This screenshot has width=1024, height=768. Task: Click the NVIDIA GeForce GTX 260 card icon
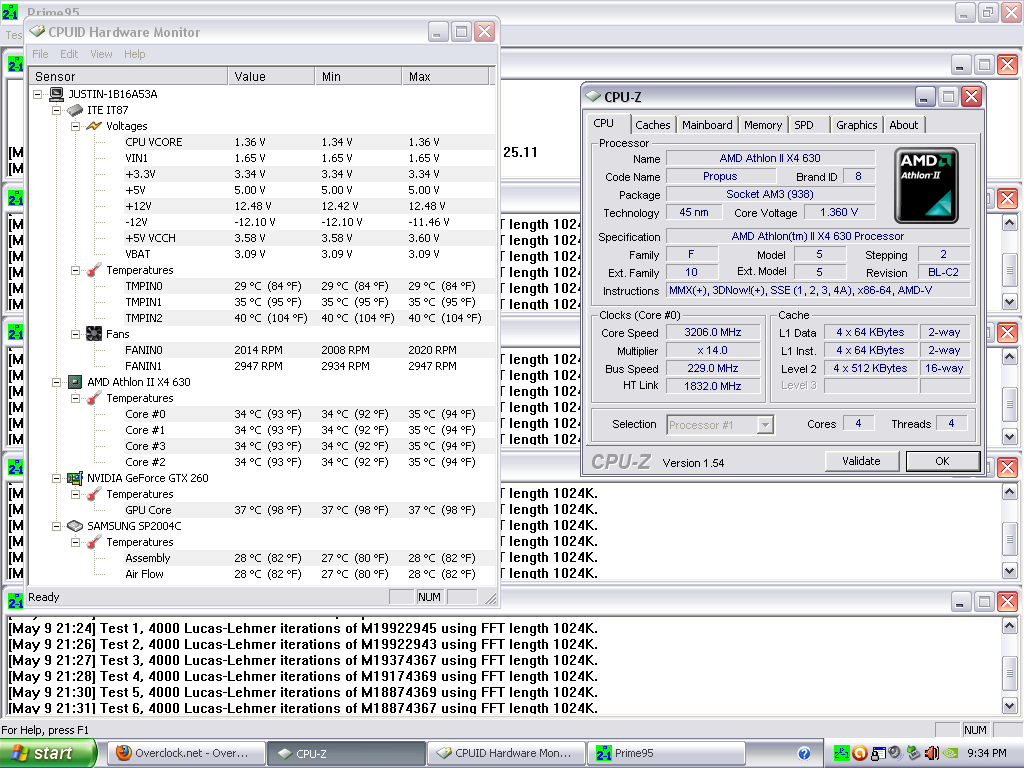[74, 478]
